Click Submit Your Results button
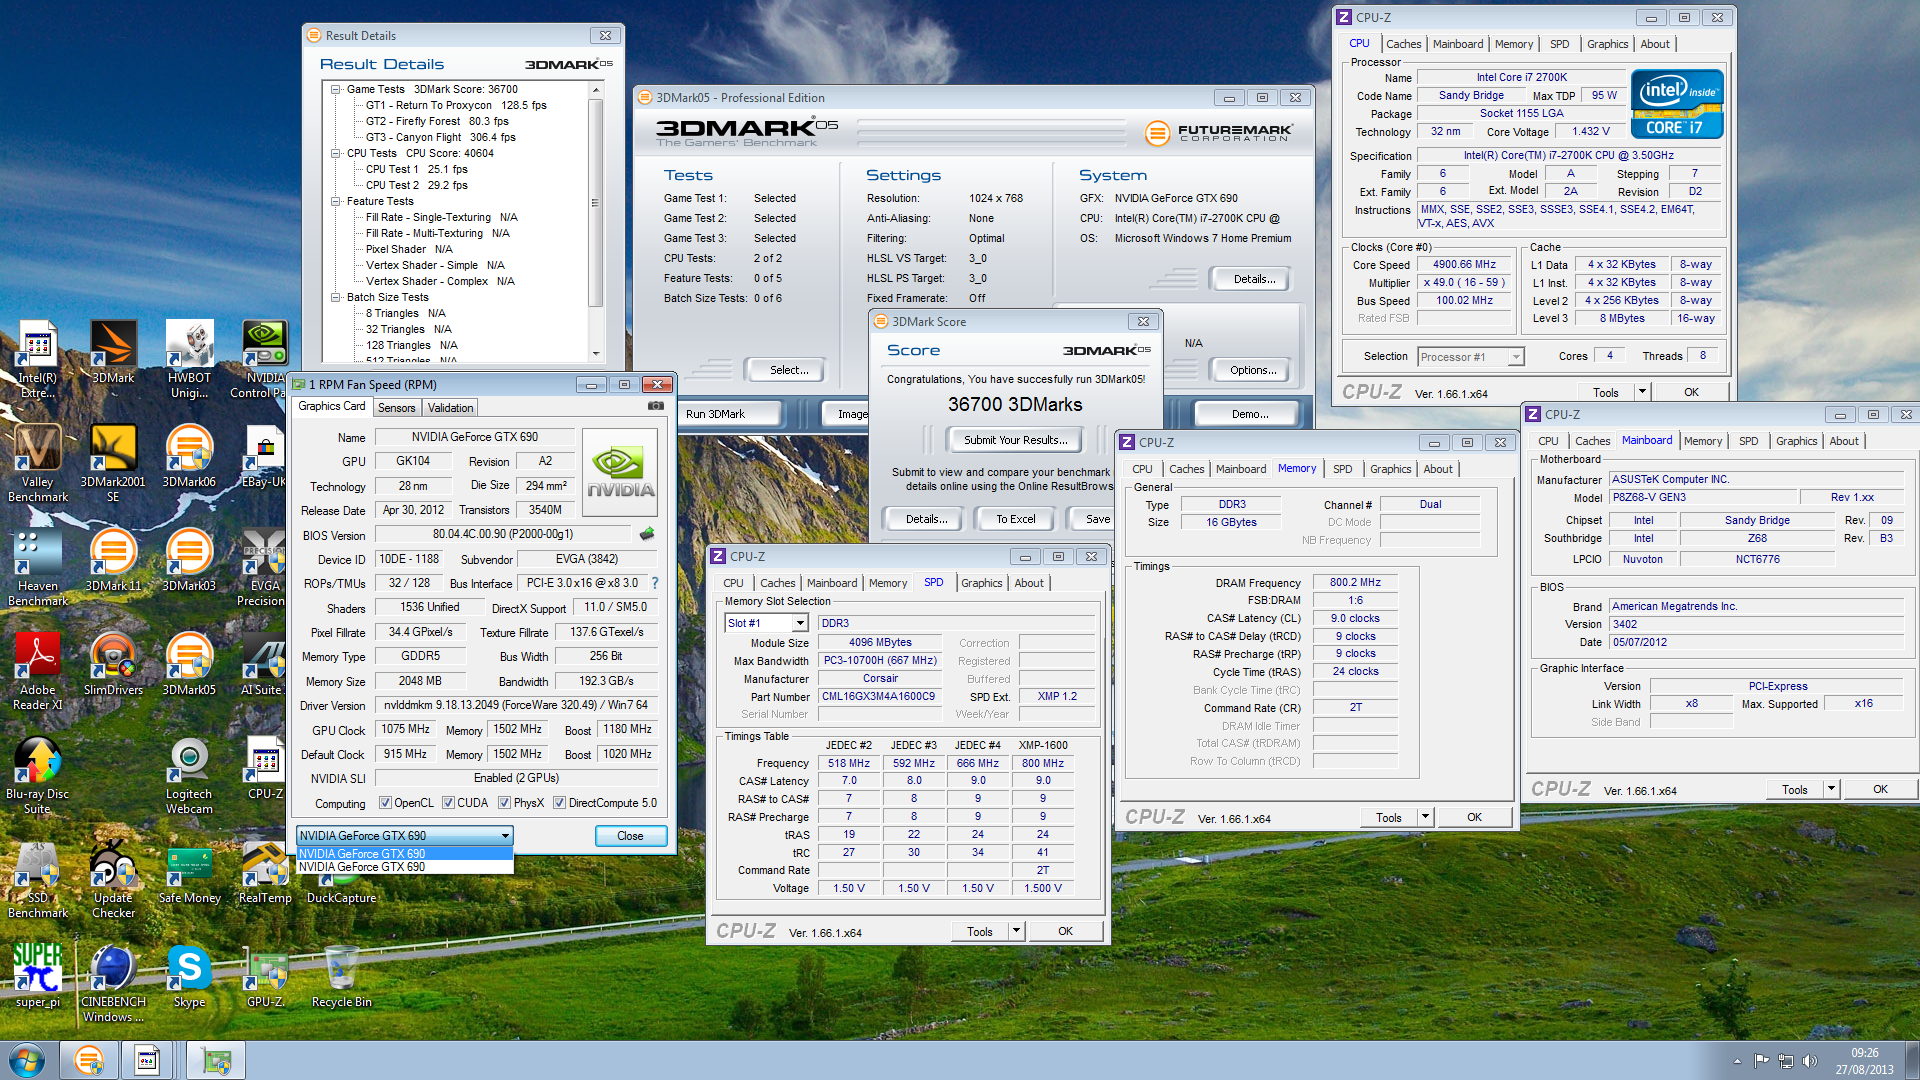 (x=1015, y=440)
